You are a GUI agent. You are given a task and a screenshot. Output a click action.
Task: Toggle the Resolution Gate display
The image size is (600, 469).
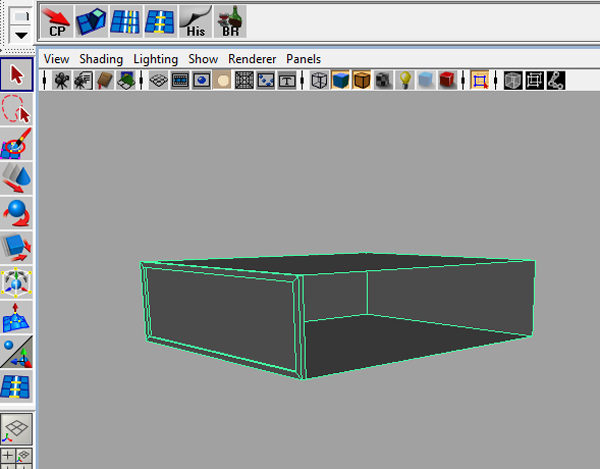tap(201, 80)
